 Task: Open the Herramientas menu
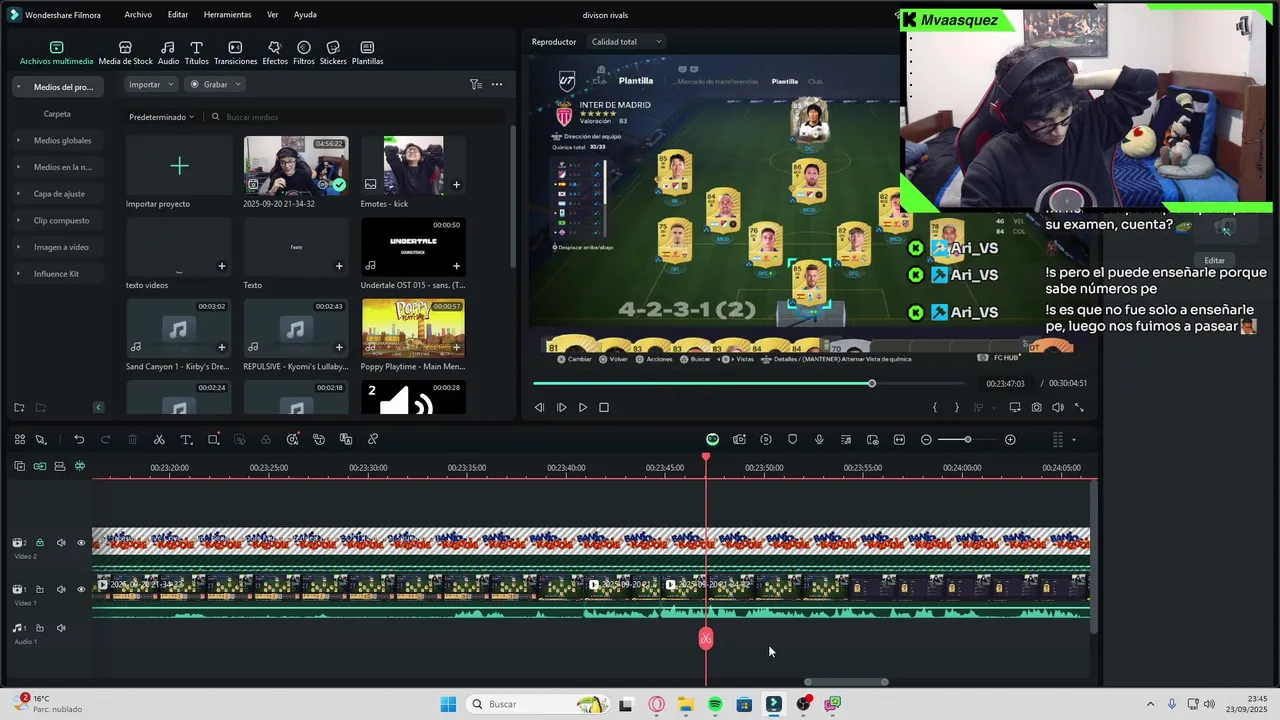pos(227,15)
